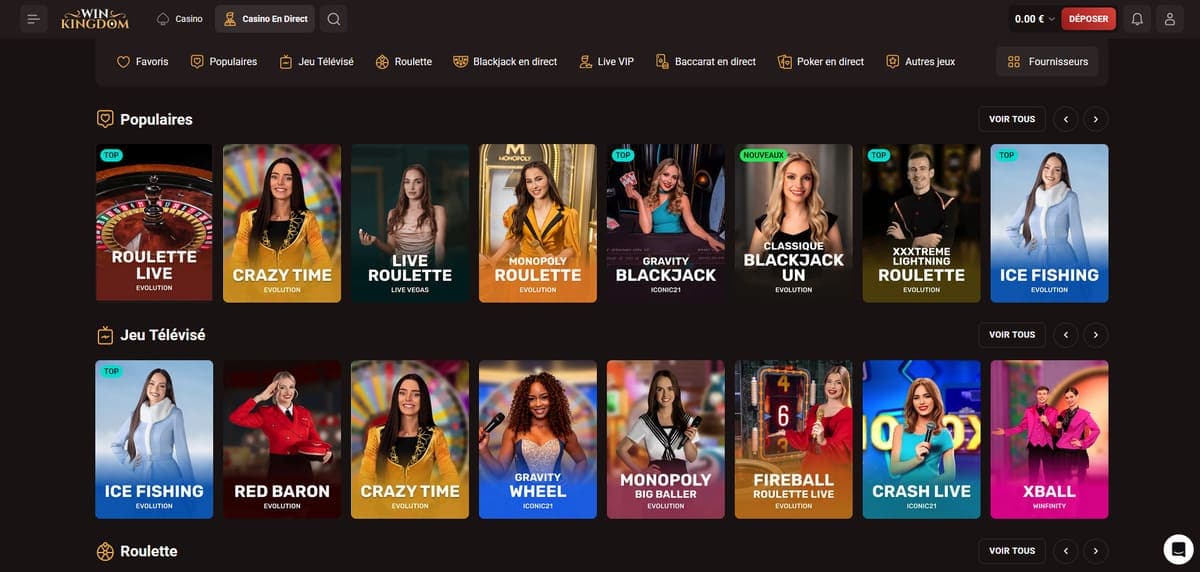Open Crazy Time card in Populaires

[x=282, y=223]
